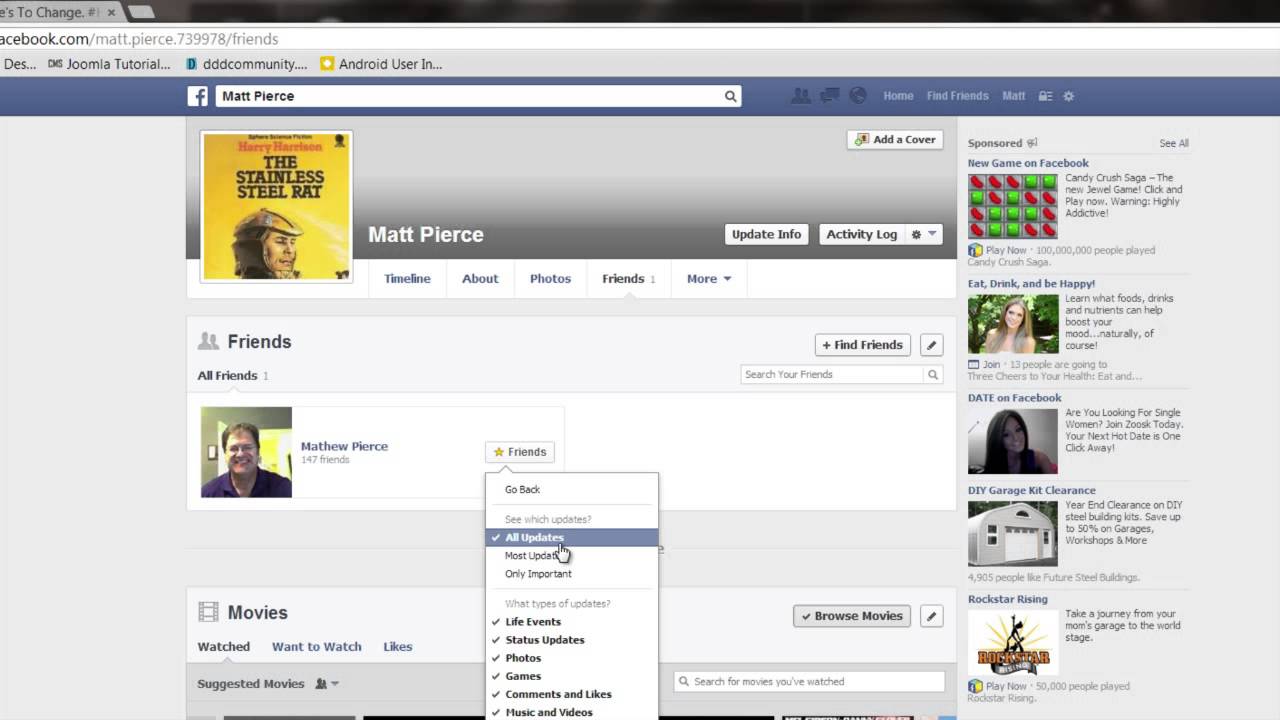1280x720 pixels.
Task: Switch to movie Likes tab
Action: click(398, 646)
